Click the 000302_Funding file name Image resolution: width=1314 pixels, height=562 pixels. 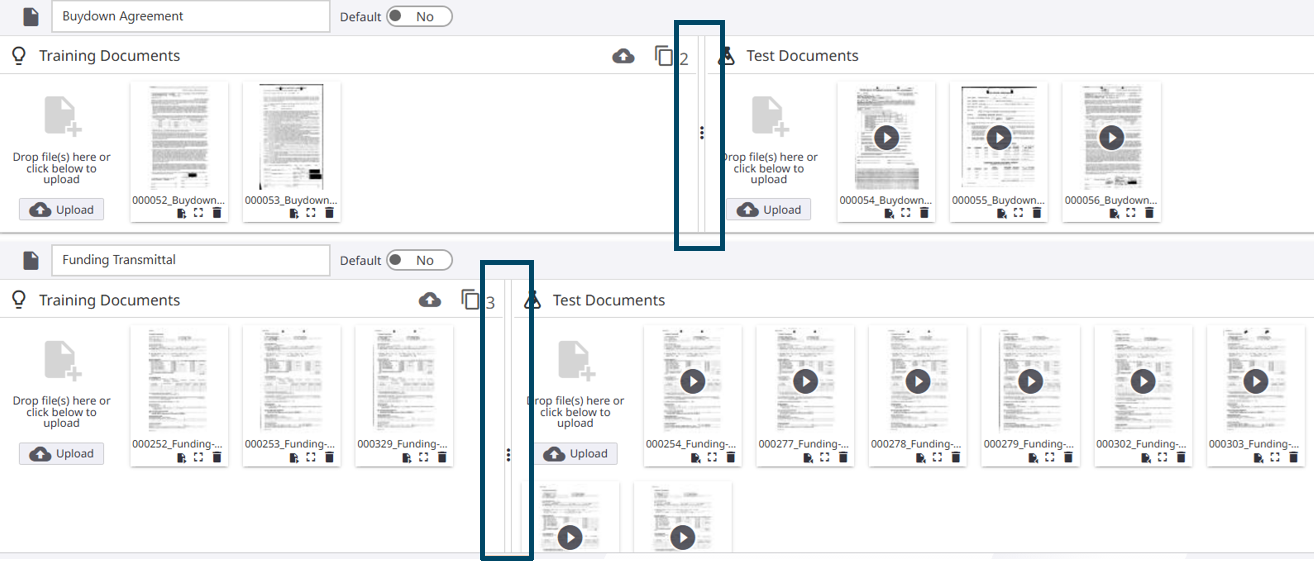(x=1143, y=444)
